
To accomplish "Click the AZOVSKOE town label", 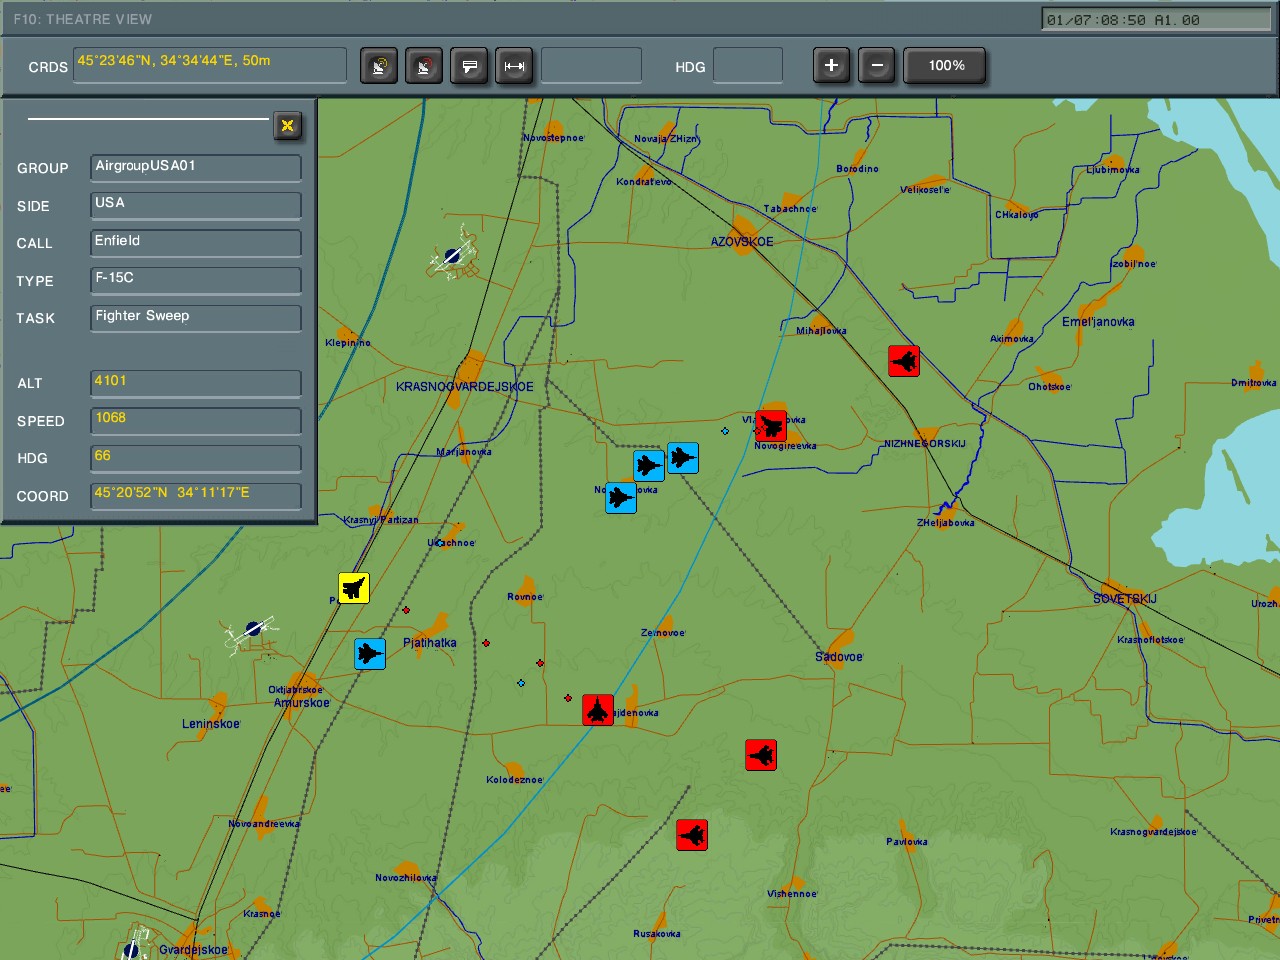I will coord(742,242).
